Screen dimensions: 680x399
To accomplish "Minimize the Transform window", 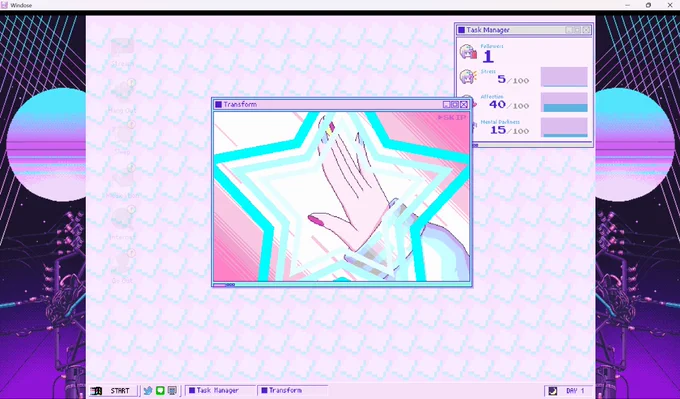I will [446, 105].
